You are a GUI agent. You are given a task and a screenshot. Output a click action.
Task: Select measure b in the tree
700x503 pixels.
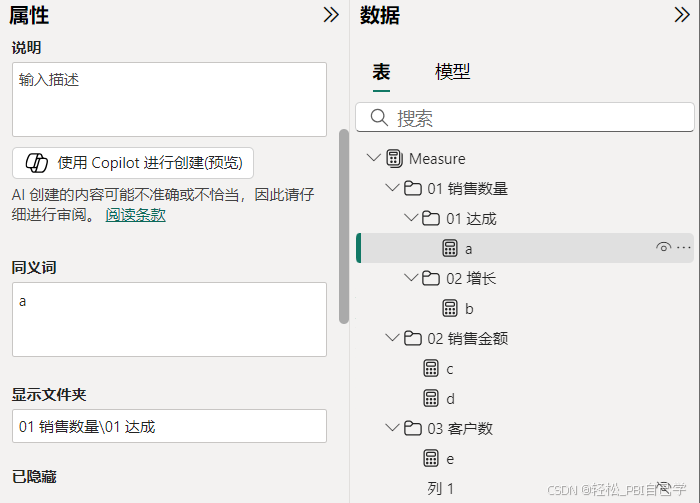(525, 308)
